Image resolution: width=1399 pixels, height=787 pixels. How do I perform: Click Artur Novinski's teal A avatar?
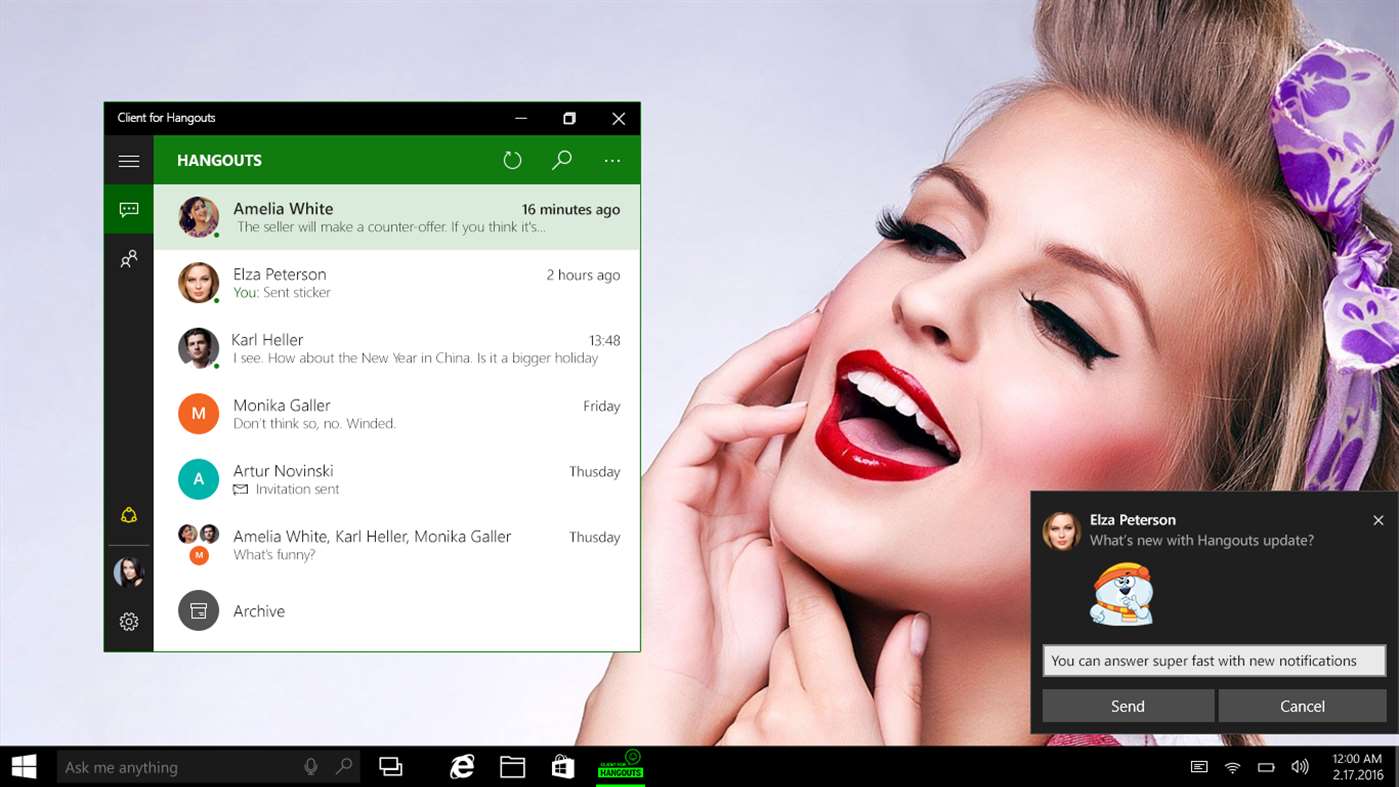[x=198, y=479]
